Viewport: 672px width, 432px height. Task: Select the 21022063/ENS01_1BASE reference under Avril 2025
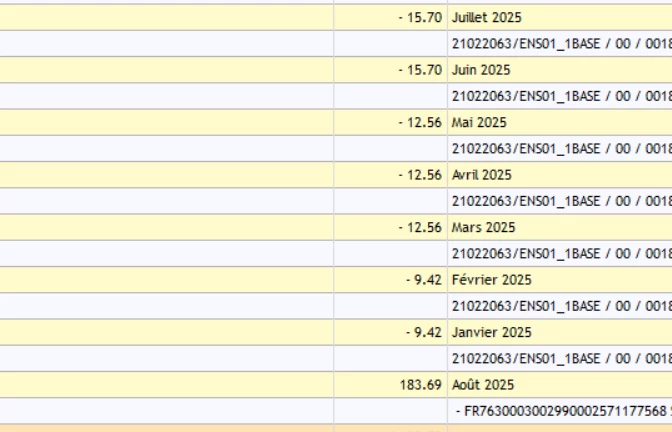(562, 201)
